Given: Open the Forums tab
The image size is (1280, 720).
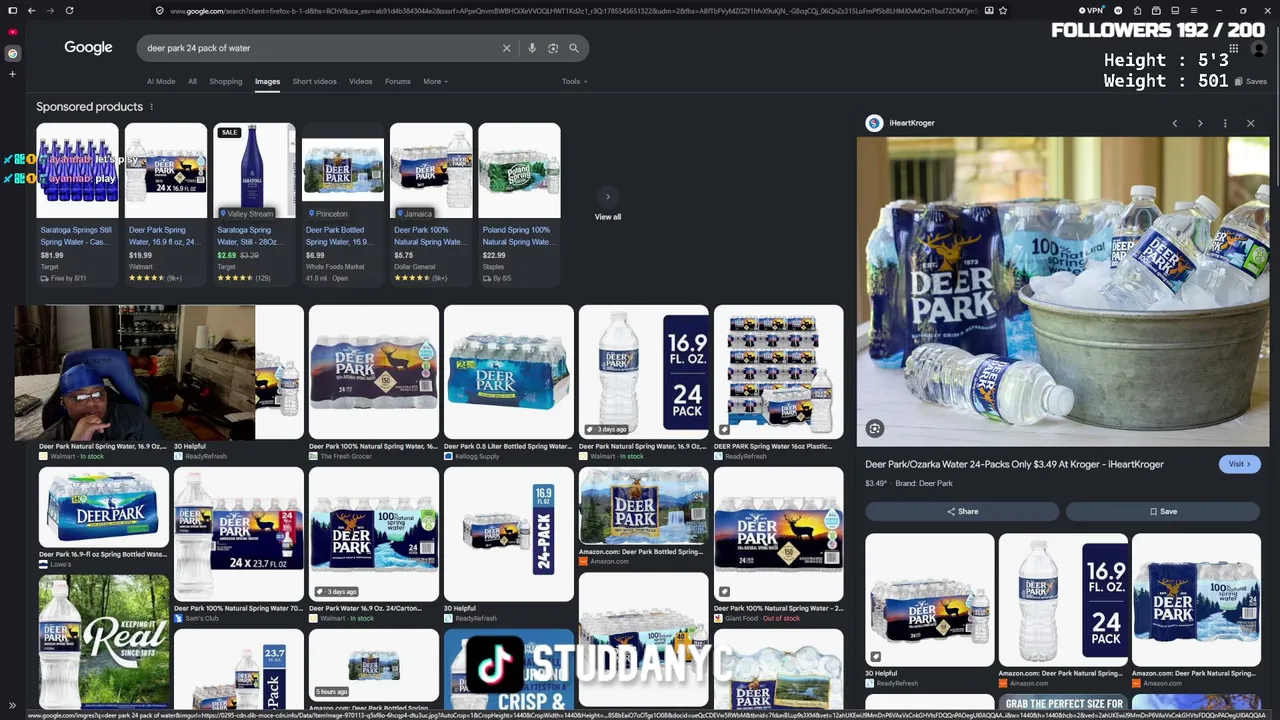Looking at the screenshot, I should pyautogui.click(x=398, y=82).
